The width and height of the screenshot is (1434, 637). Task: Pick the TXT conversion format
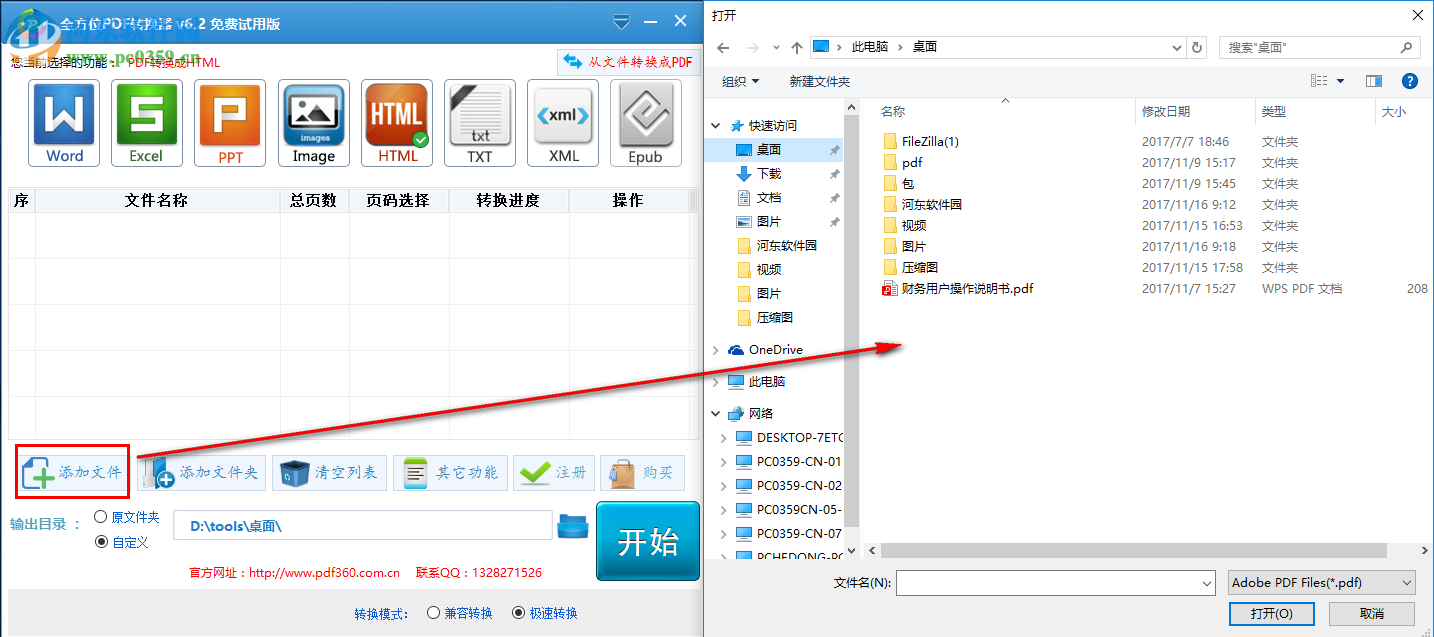[480, 123]
